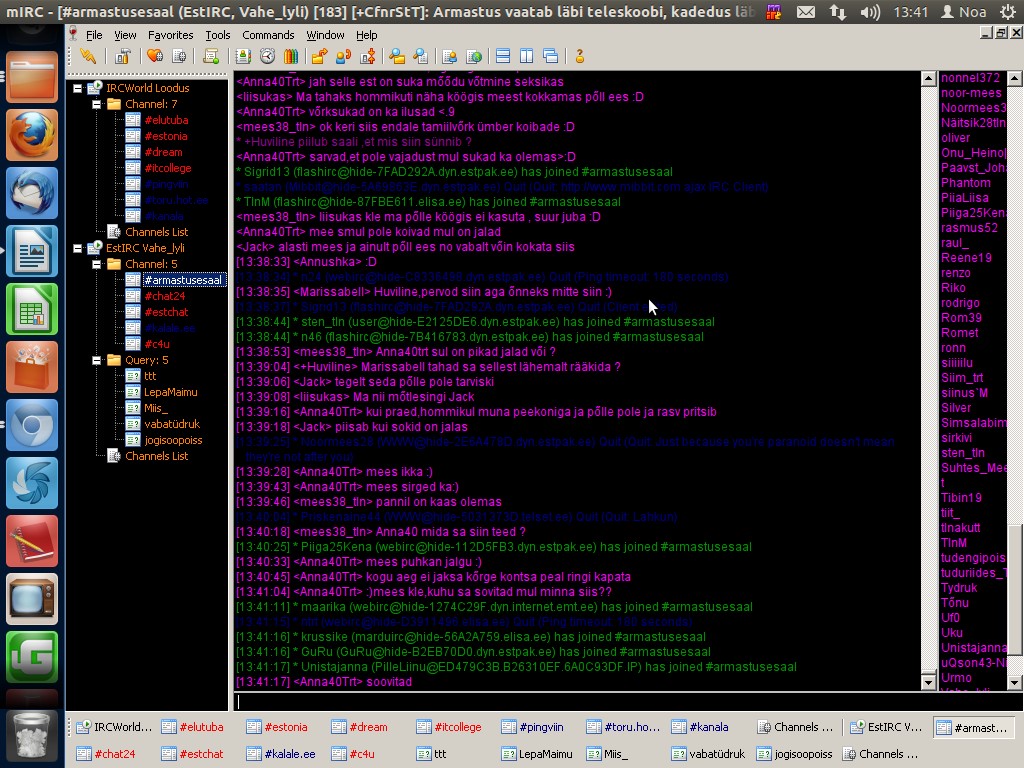Select #chat24 channel in the tree

click(165, 296)
